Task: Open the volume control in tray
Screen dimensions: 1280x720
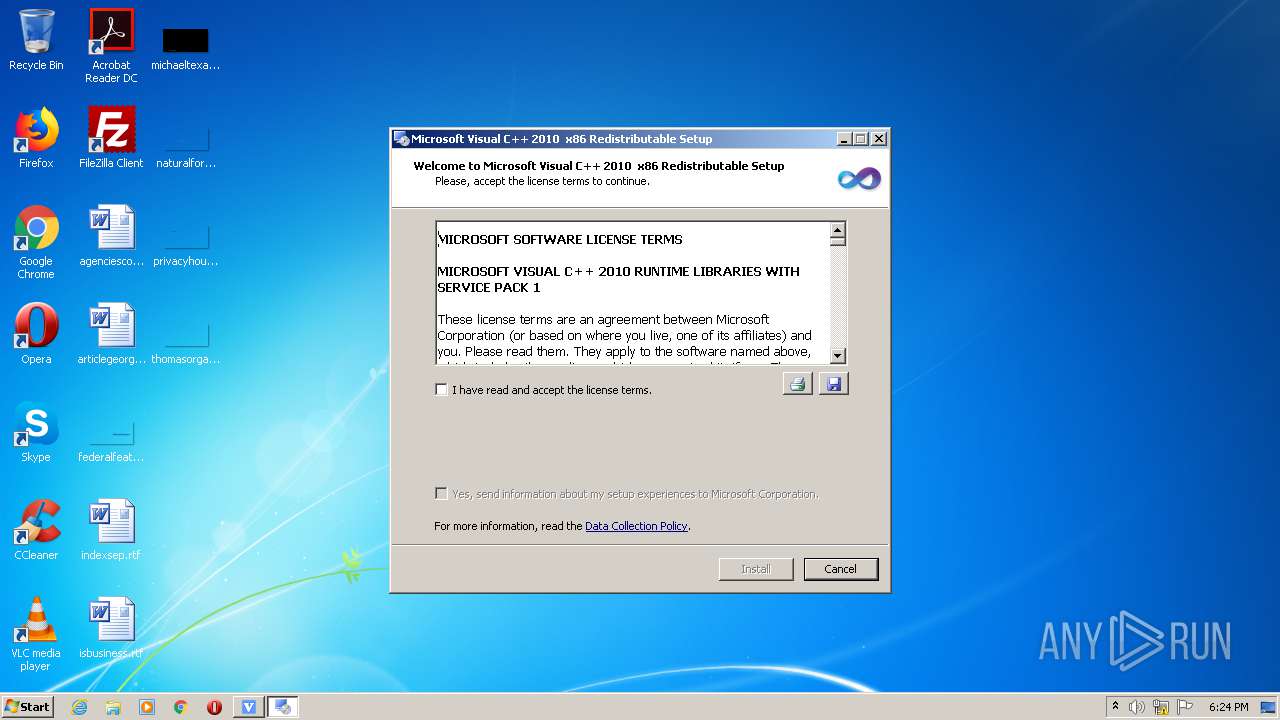Action: coord(1136,707)
